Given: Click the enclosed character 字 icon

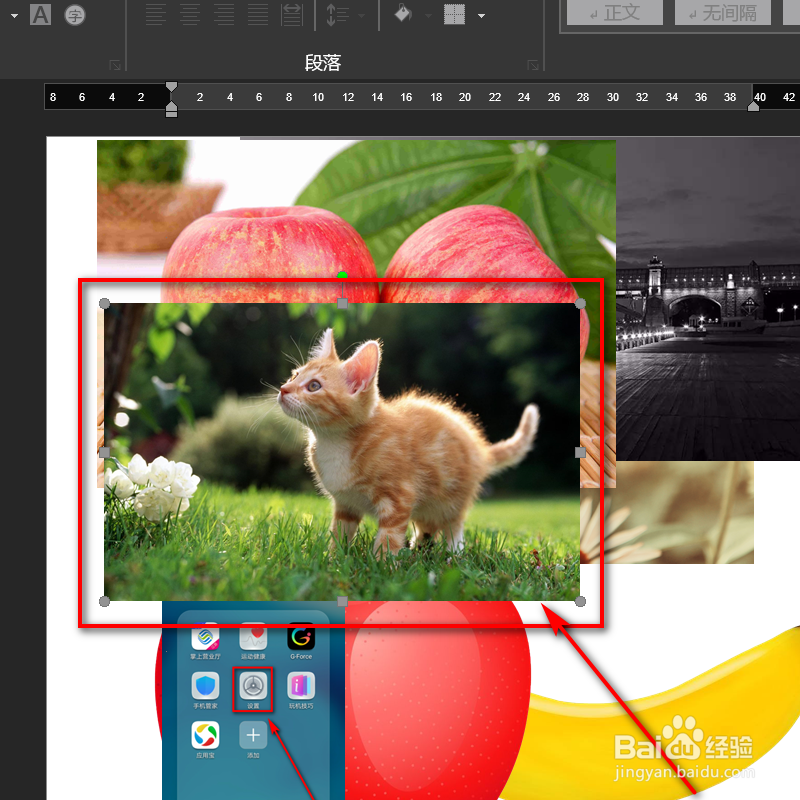Looking at the screenshot, I should pos(74,15).
